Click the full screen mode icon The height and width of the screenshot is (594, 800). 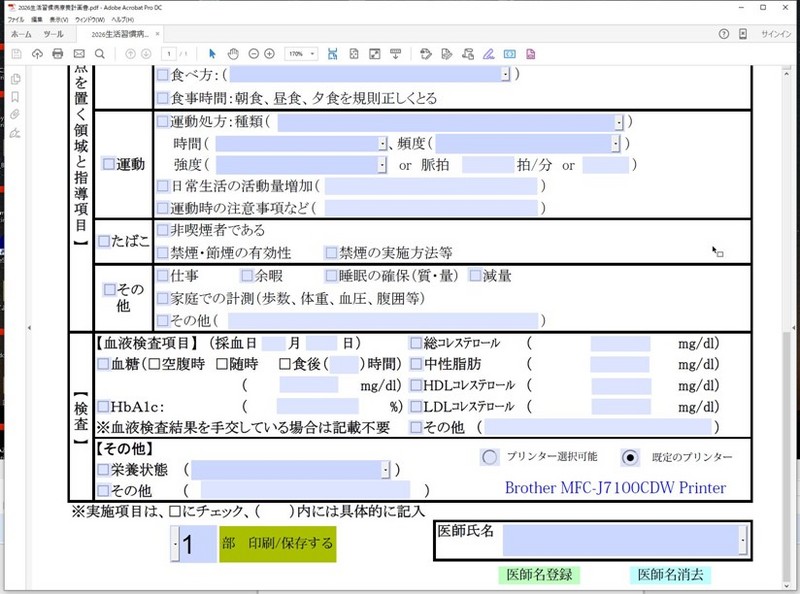pyautogui.click(x=374, y=54)
